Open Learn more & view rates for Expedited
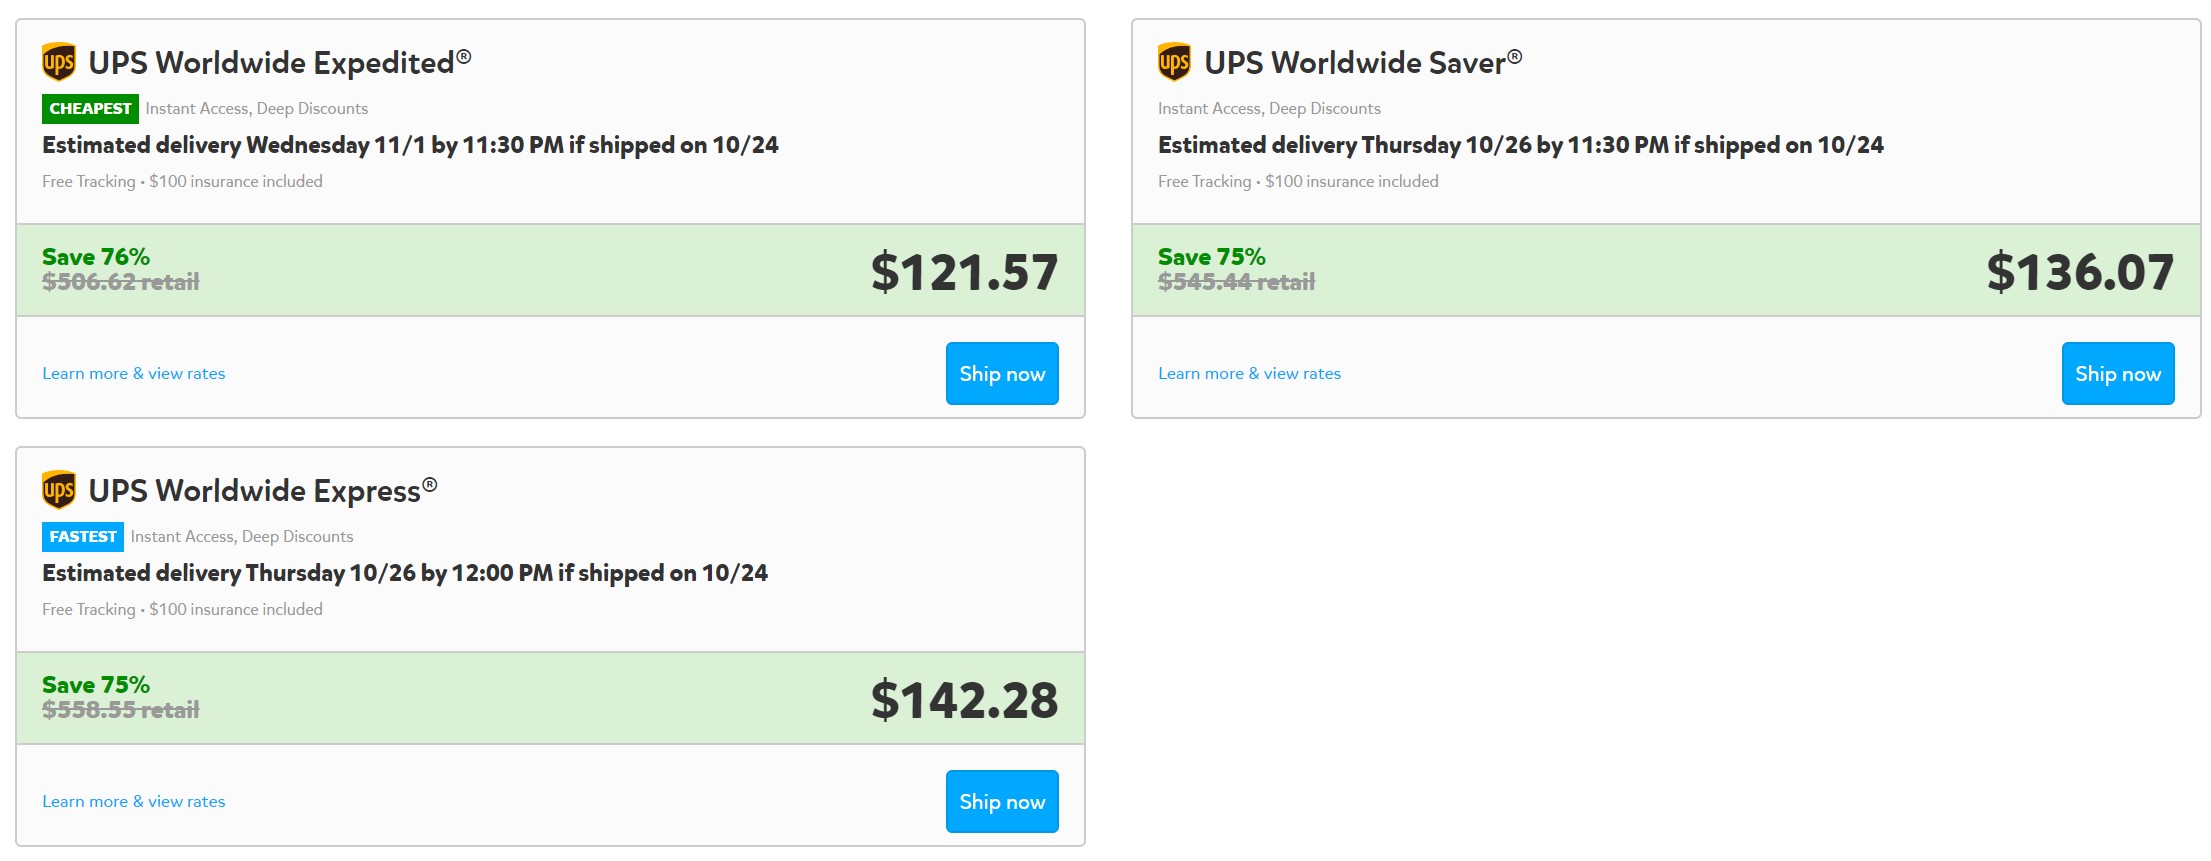 134,373
